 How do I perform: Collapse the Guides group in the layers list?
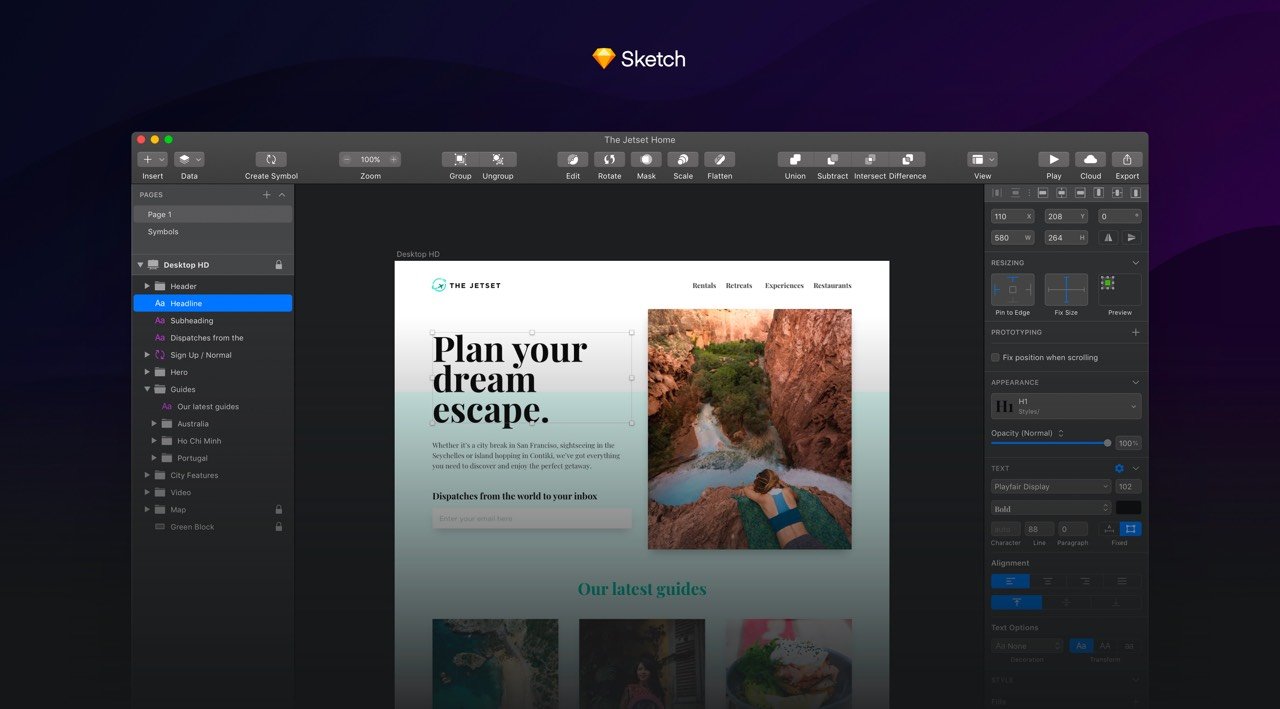[146, 389]
